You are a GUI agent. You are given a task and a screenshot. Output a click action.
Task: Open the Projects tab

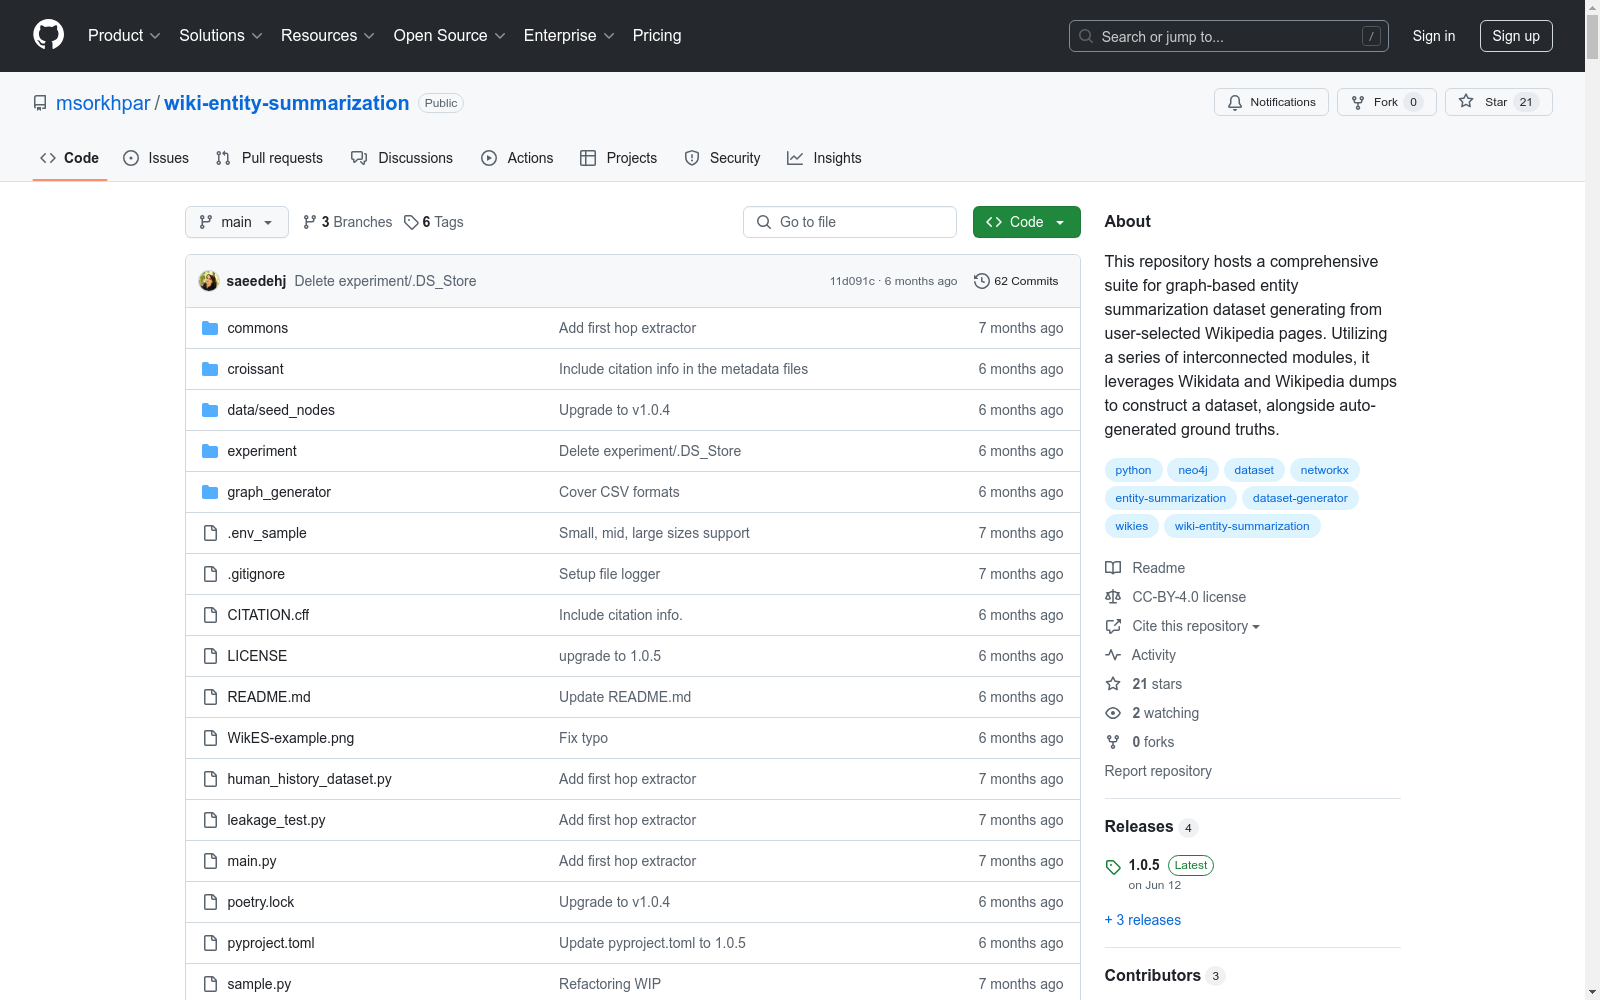(x=619, y=158)
